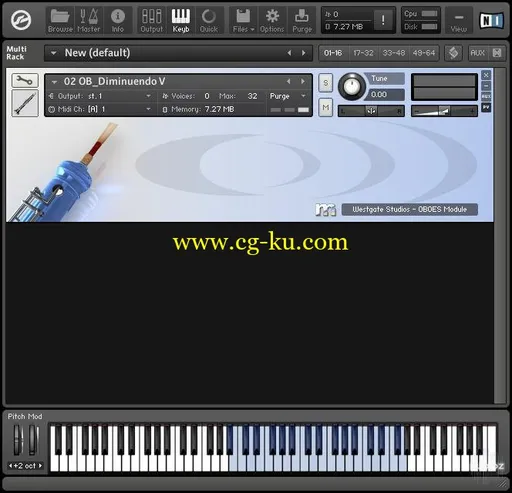Adjust the L-R pan slider

371,111
